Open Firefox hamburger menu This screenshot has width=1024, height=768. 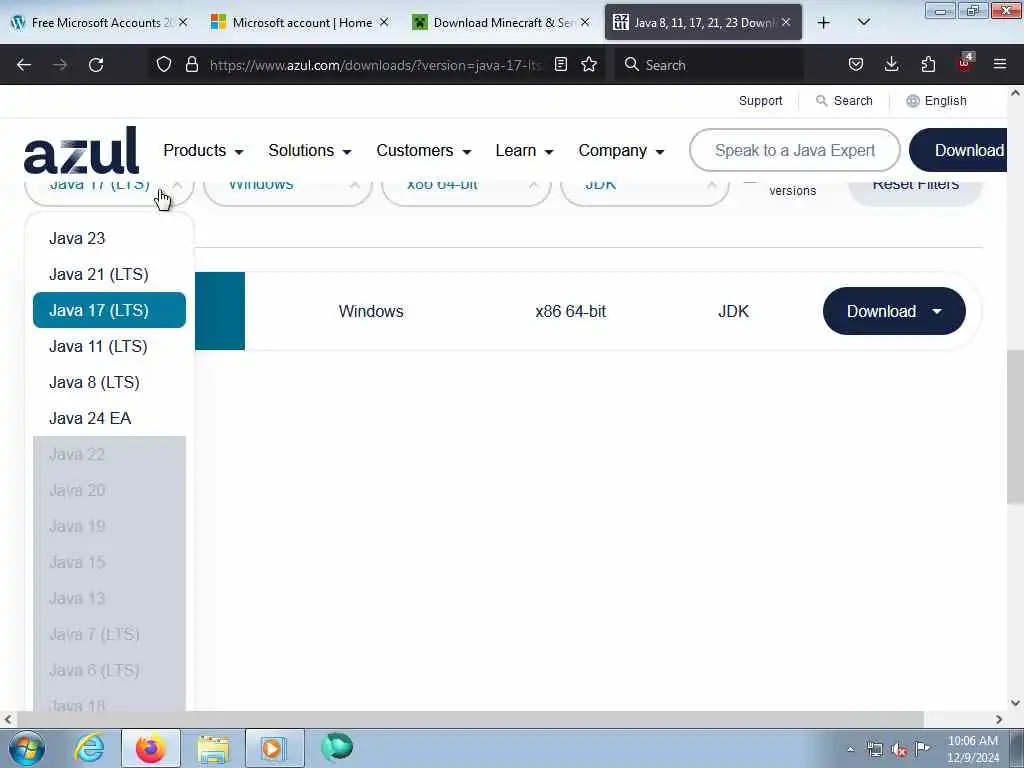point(1000,64)
